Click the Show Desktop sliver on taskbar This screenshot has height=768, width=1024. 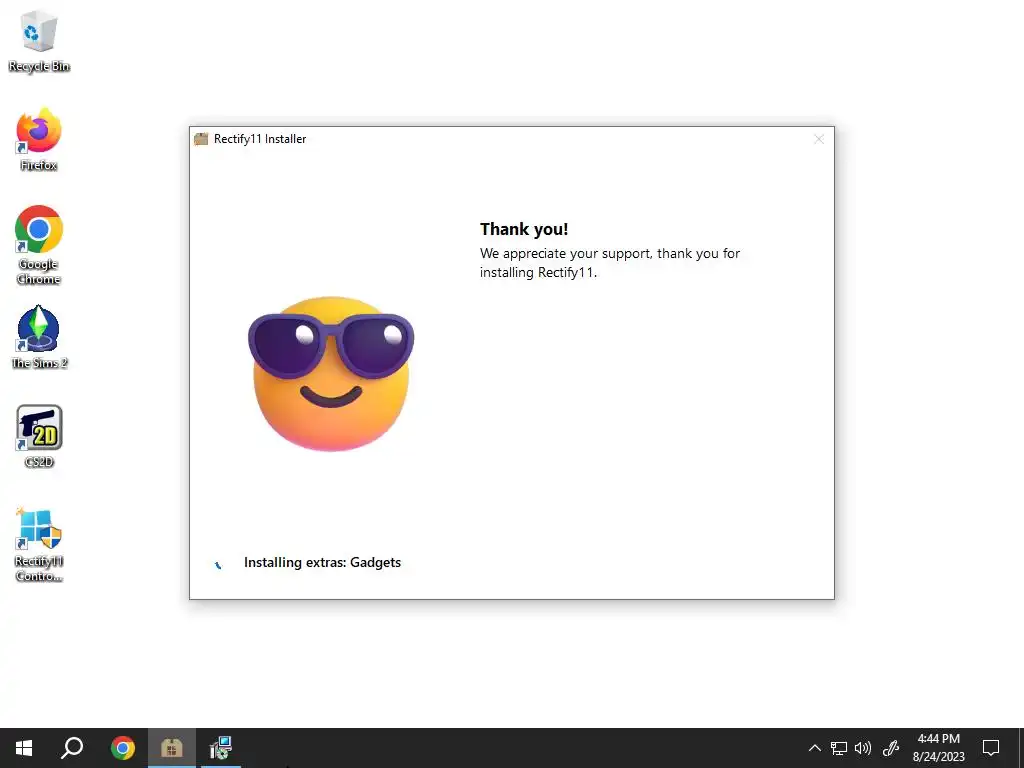pyautogui.click(x=1021, y=748)
